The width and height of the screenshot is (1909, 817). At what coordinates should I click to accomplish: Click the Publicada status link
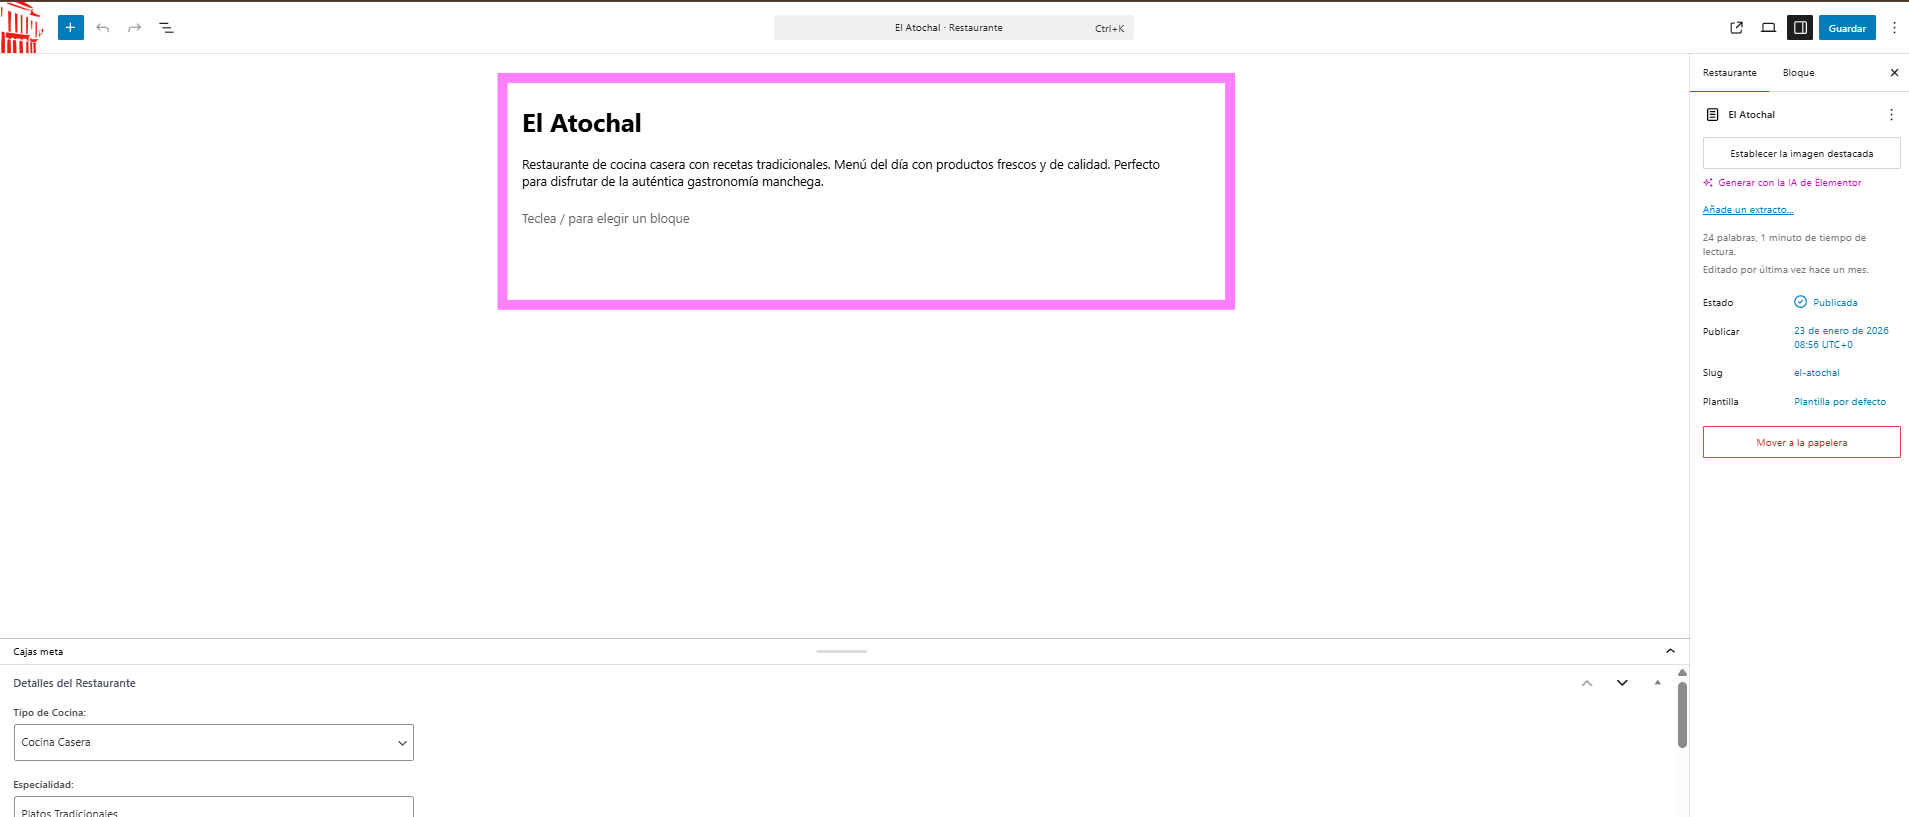click(x=1834, y=303)
